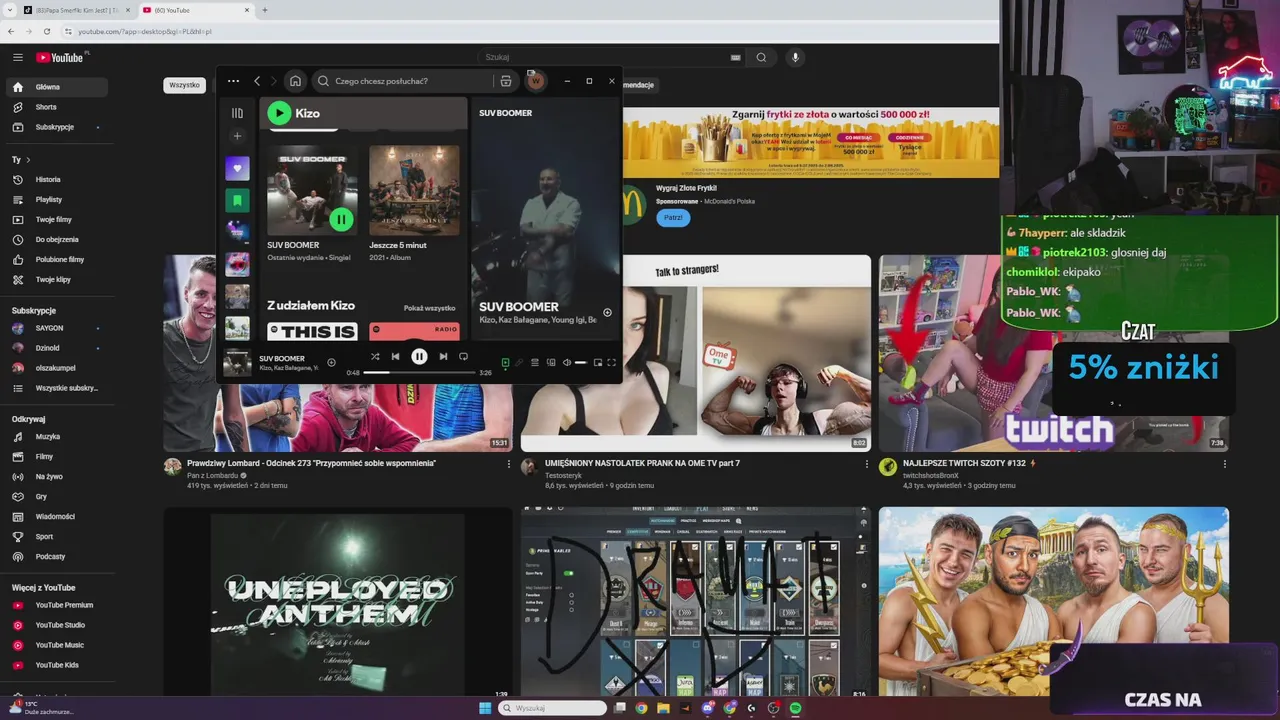Click the Spotify Your Library icon
Image resolution: width=1280 pixels, height=720 pixels.
point(237,113)
